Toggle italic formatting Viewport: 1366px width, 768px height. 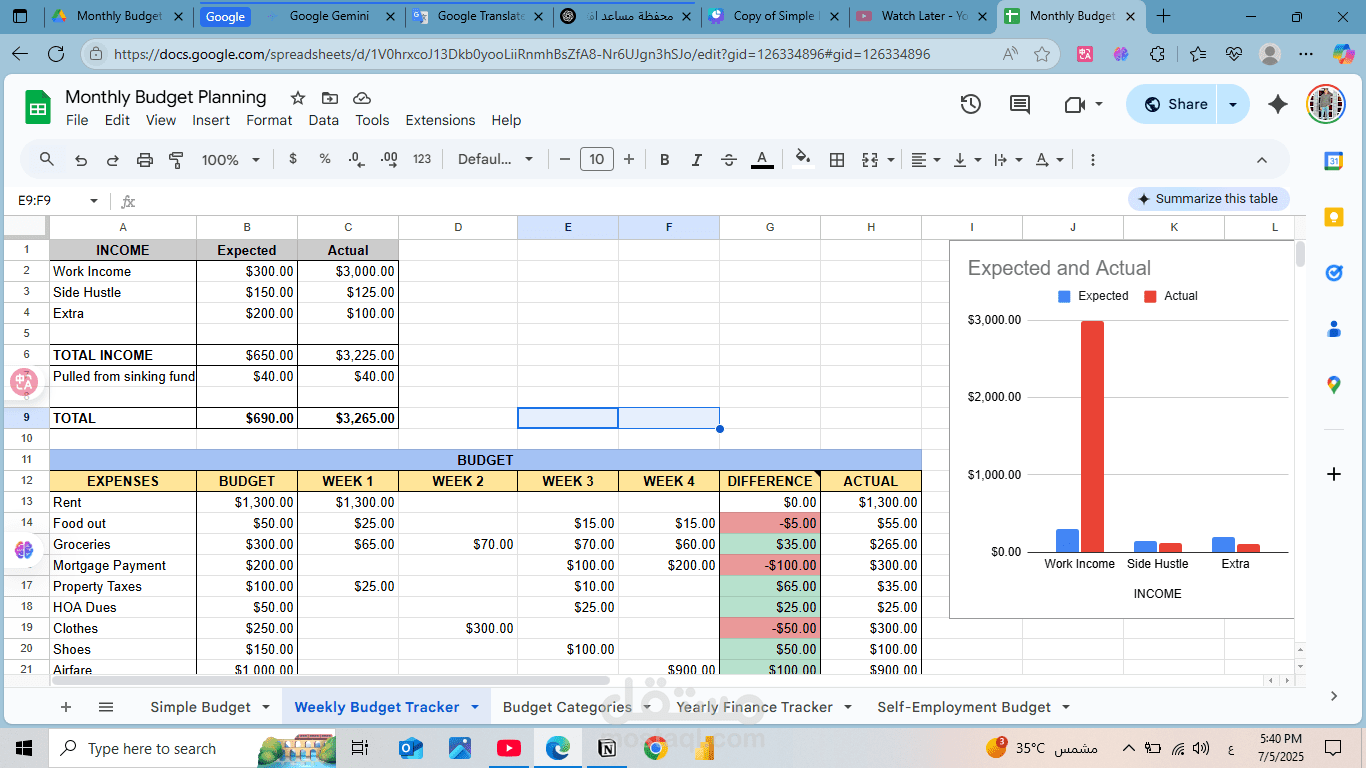[697, 160]
